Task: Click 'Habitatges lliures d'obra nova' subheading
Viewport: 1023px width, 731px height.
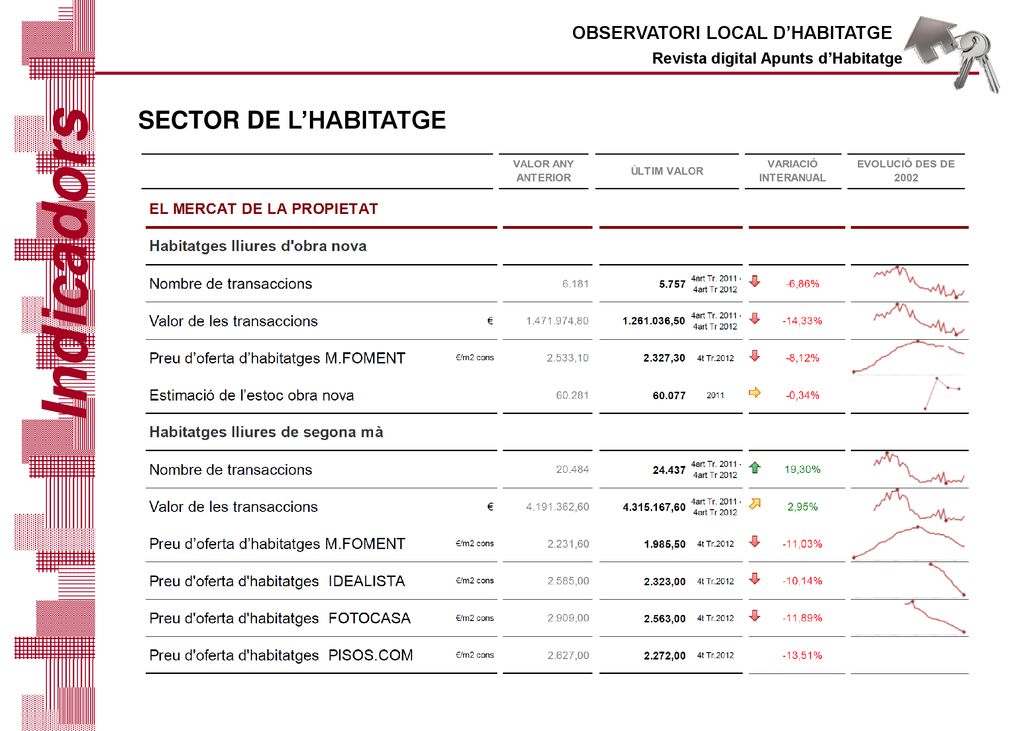Action: 258,246
